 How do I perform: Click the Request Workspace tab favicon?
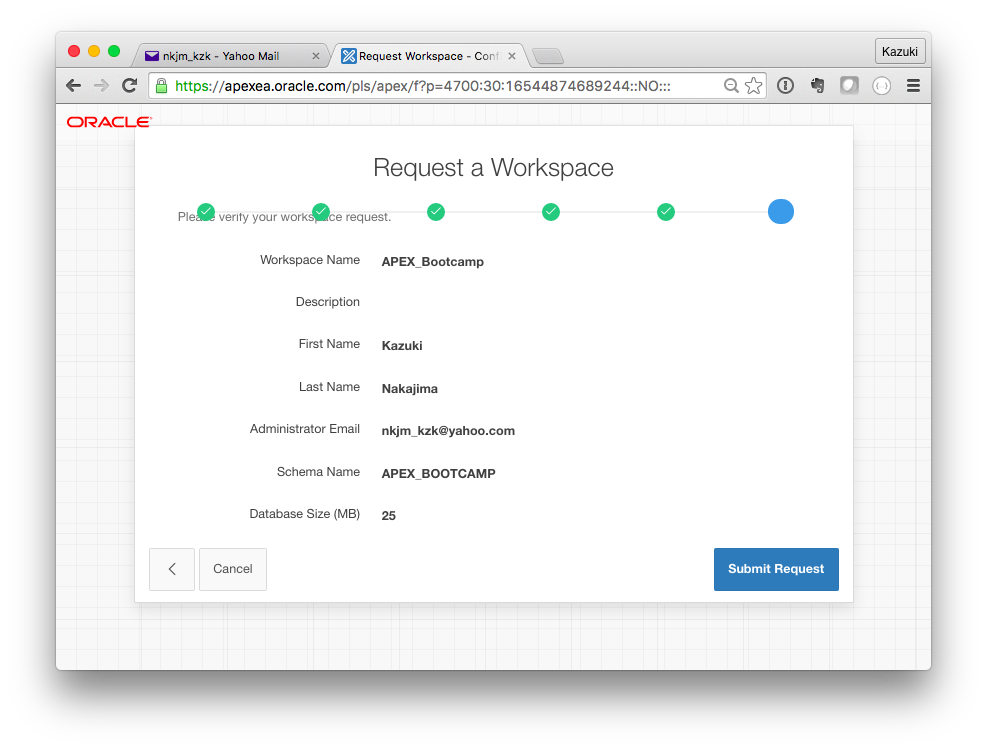click(x=349, y=56)
